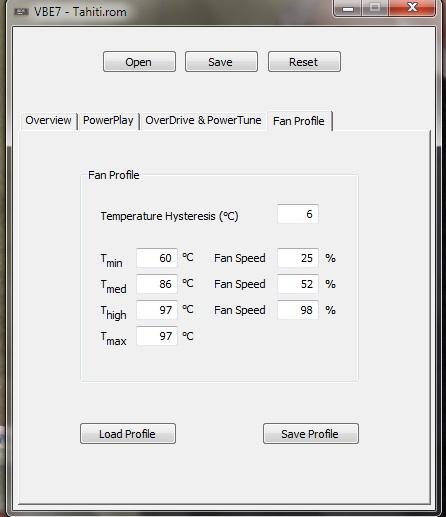
Task: Edit Fan Speed field showing 52
Action: click(298, 284)
